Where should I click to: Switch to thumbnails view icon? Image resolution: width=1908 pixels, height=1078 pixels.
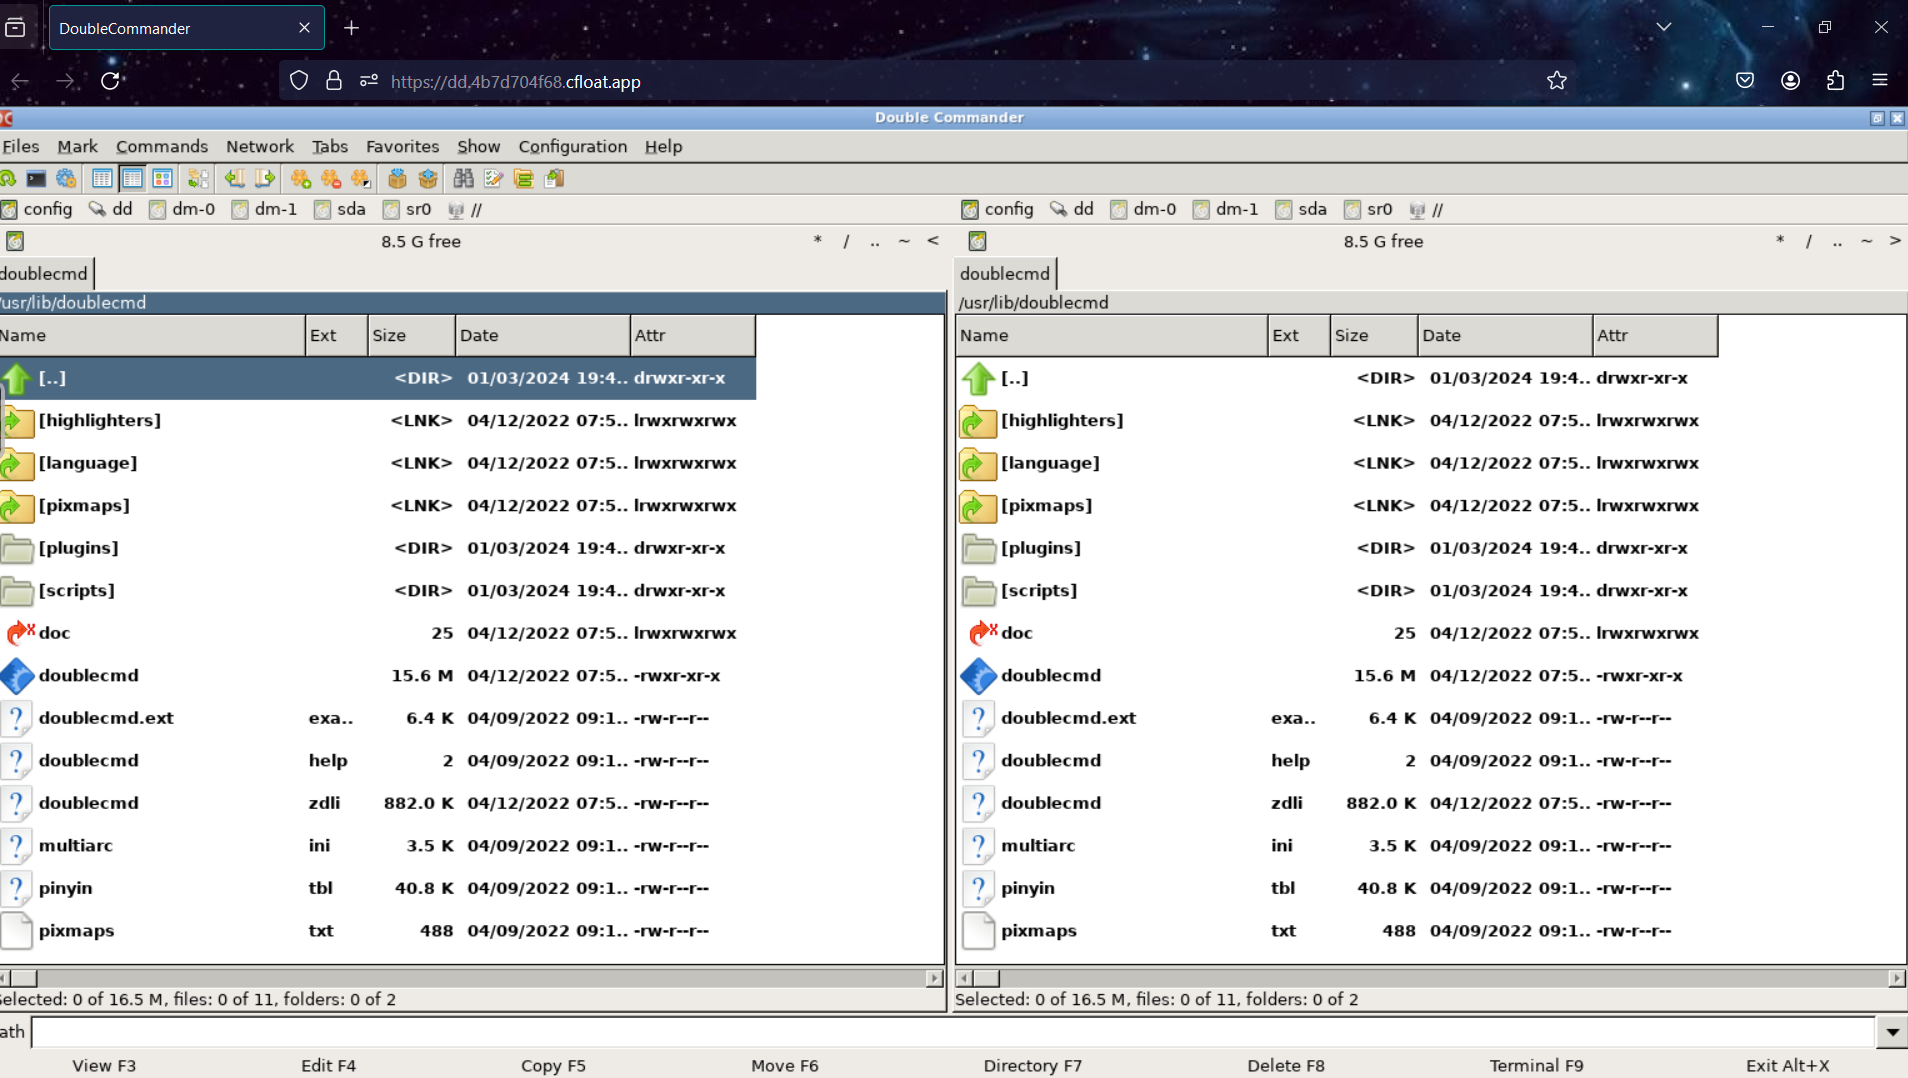[x=162, y=179]
